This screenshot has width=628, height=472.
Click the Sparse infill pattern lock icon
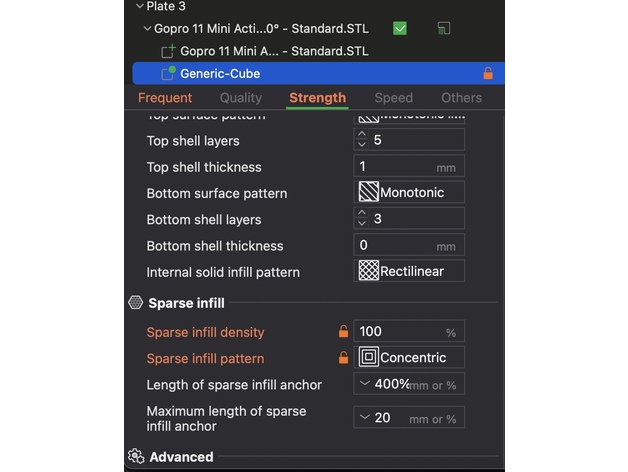click(343, 358)
